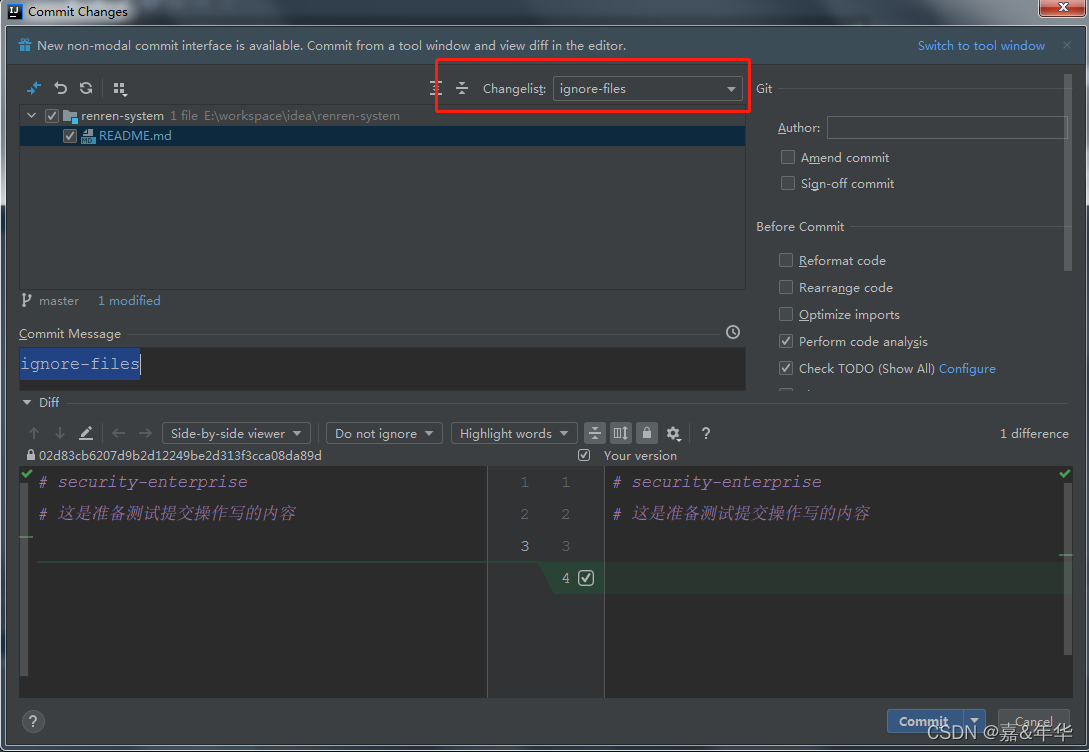The image size is (1089, 752).
Task: Click Collapse All icon near Changelist
Action: pyautogui.click(x=462, y=88)
